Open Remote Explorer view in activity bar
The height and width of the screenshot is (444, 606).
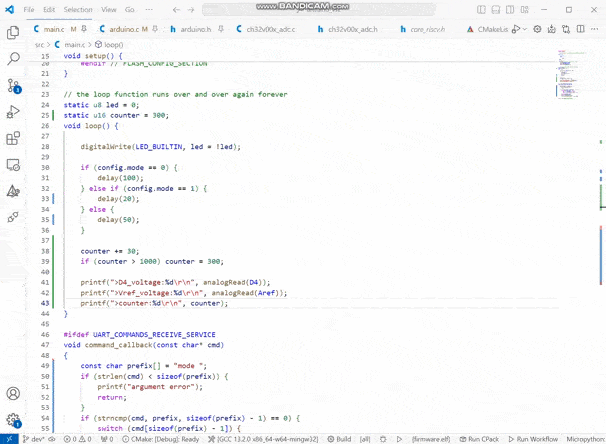click(13, 165)
